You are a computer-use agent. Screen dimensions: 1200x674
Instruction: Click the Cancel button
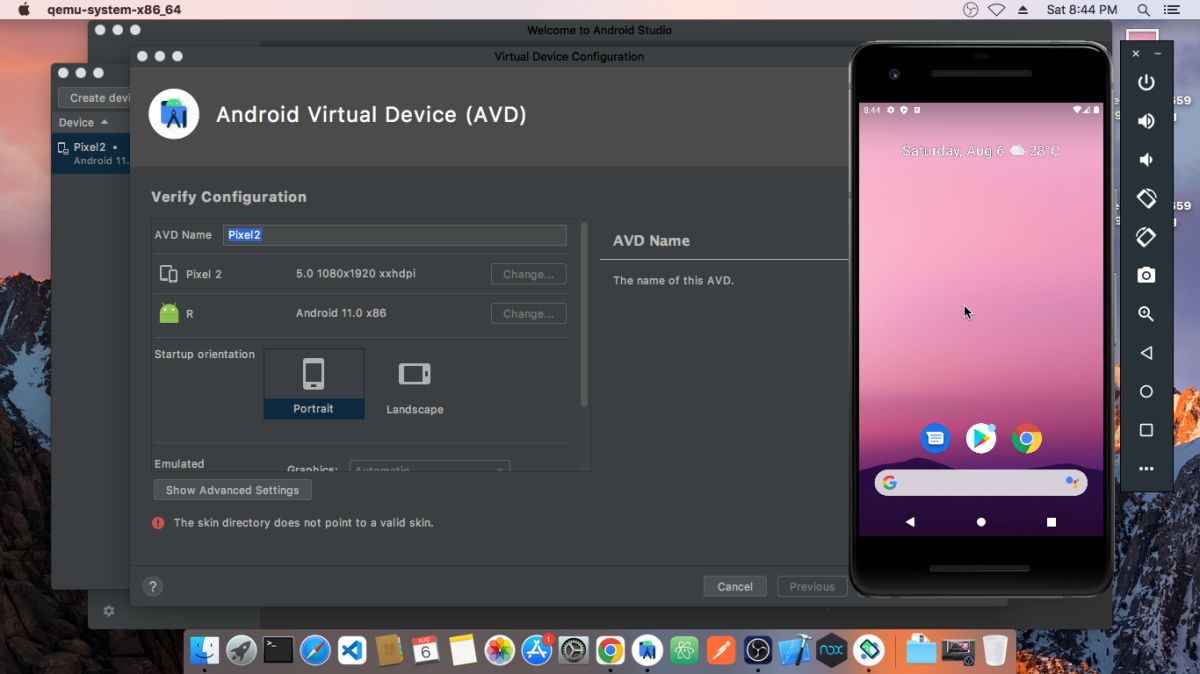tap(735, 587)
